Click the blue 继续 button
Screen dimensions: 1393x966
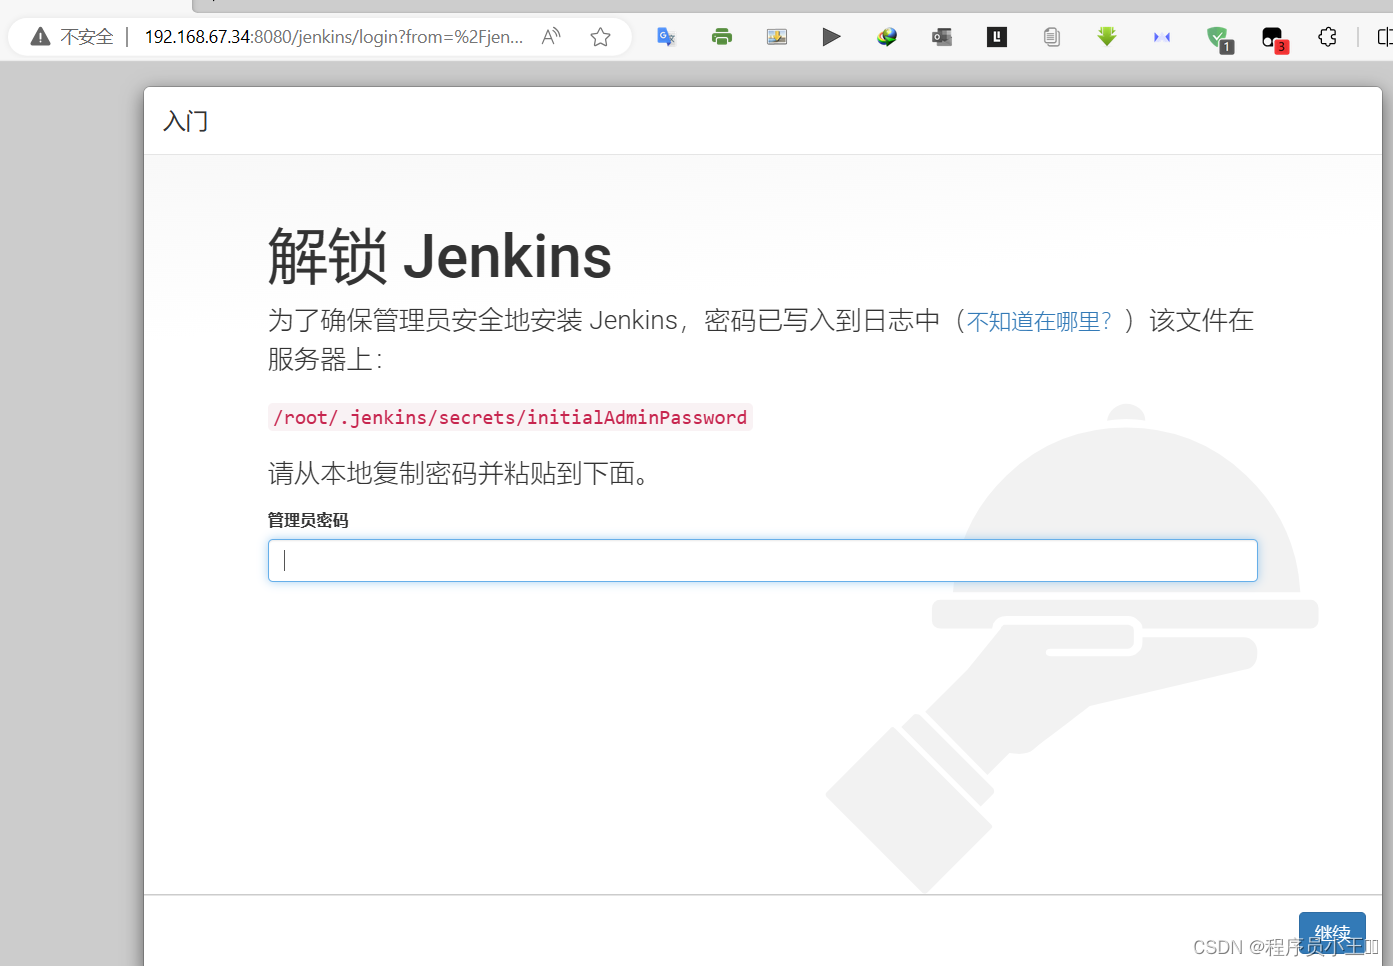click(x=1332, y=934)
